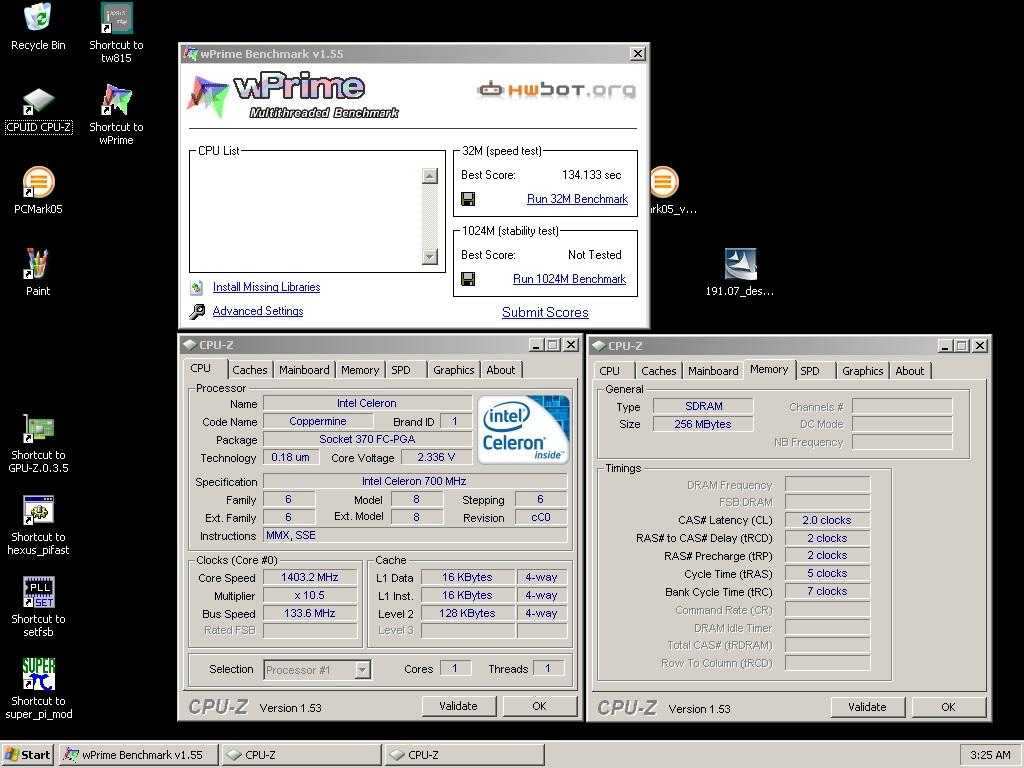
Task: Click the HWBOT.org logo in wPrime
Action: 556,89
